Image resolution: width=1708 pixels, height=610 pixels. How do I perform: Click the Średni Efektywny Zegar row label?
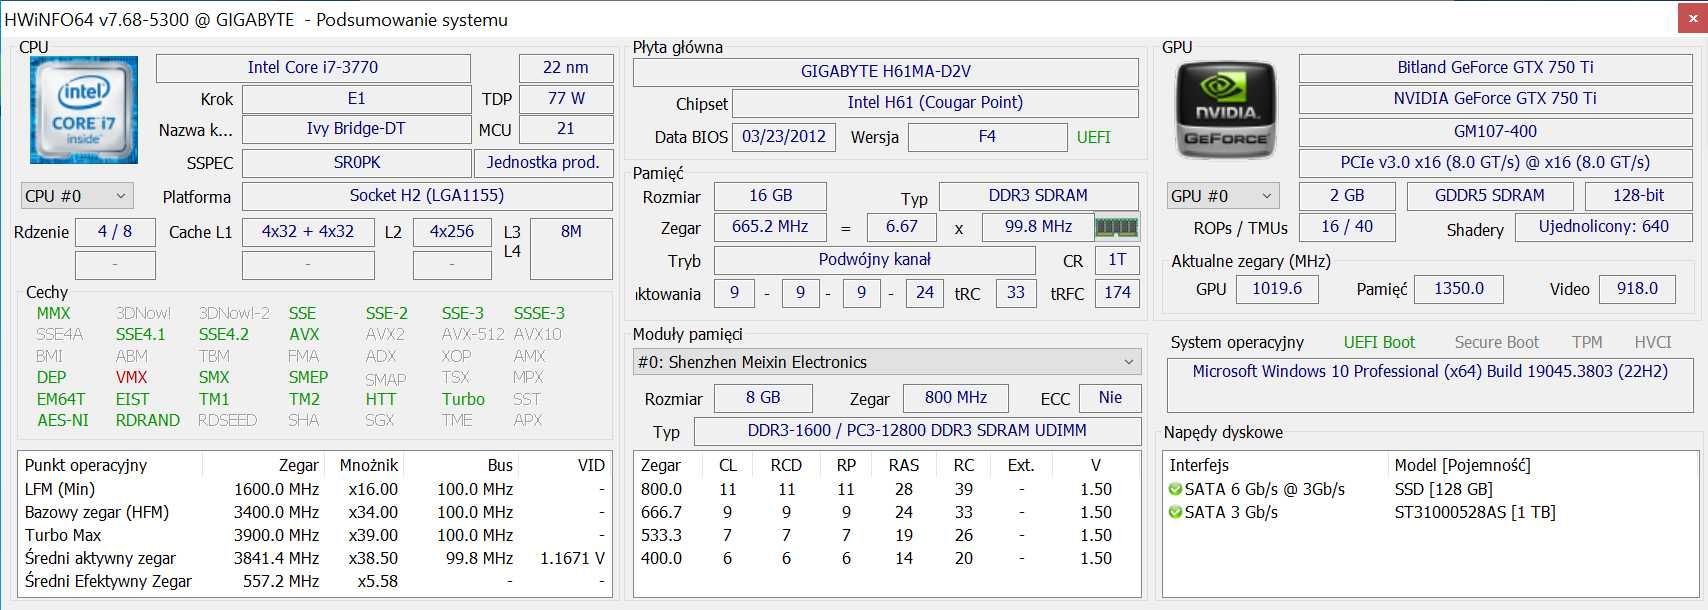point(108,582)
